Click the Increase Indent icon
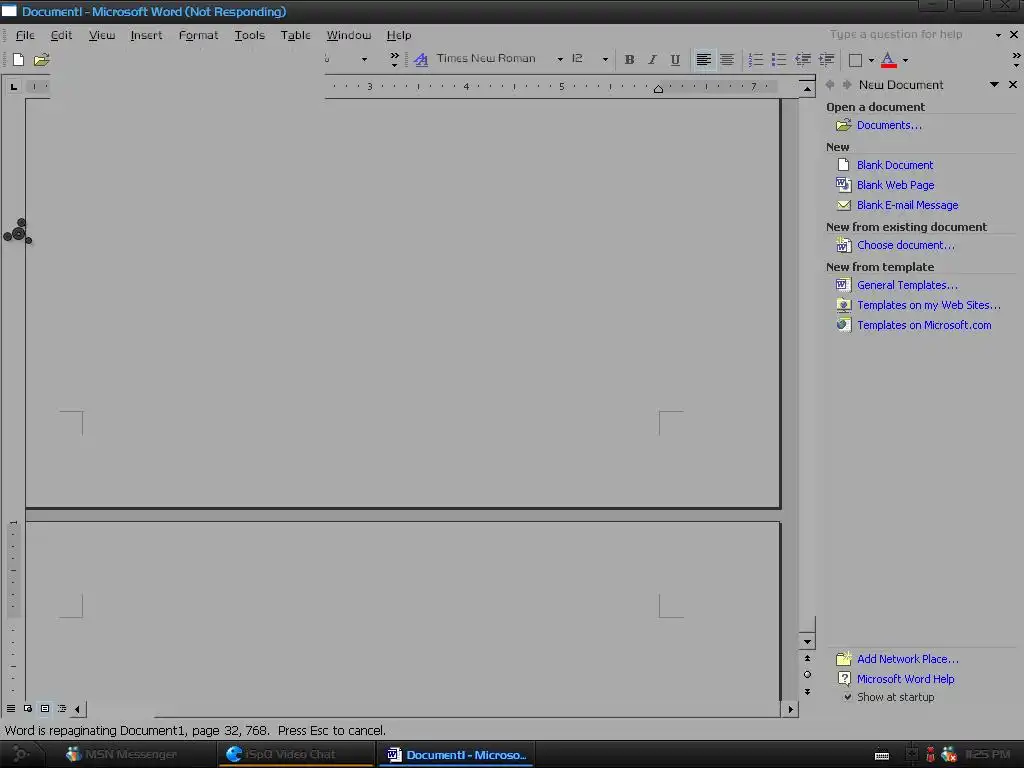Screen dimensions: 1024x768 pyautogui.click(x=826, y=59)
